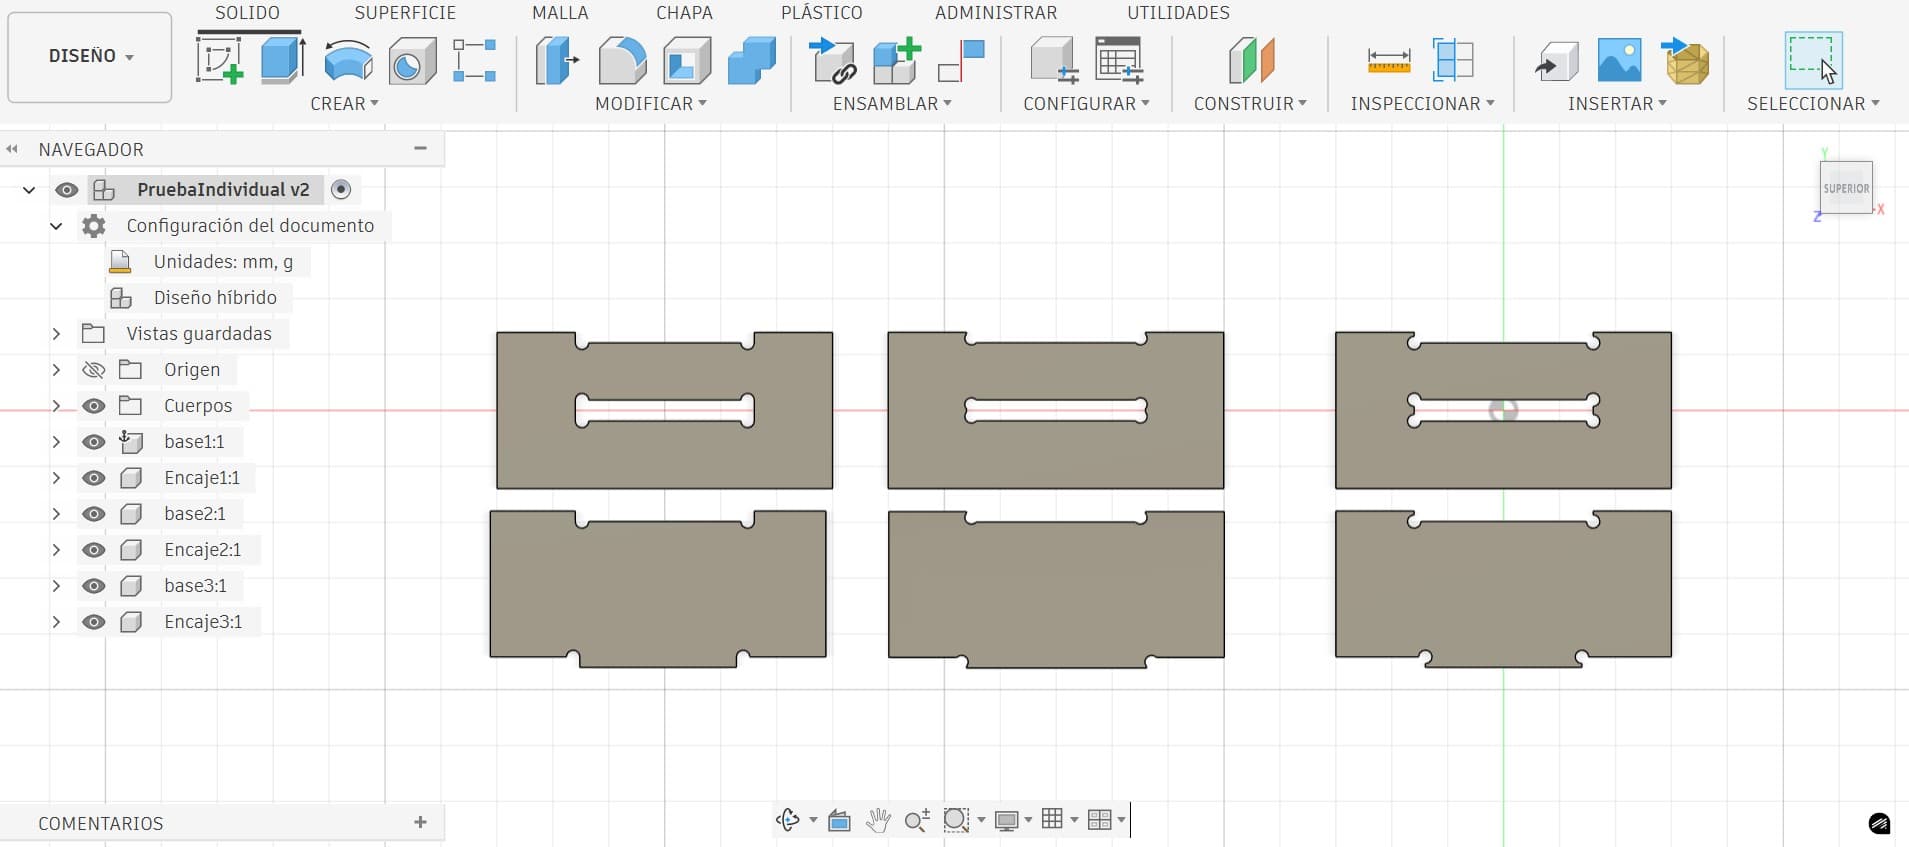Select the Fillet tool
The height and width of the screenshot is (847, 1909).
coord(622,59)
